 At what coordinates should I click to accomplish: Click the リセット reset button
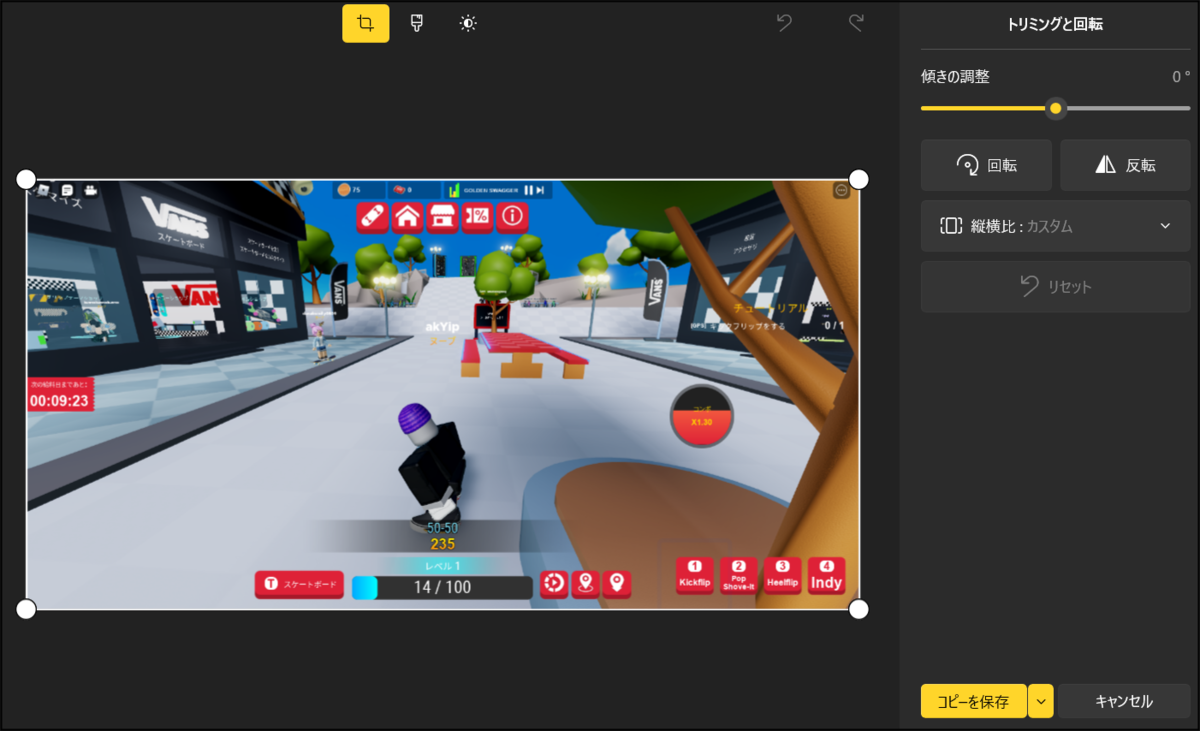(1056, 287)
